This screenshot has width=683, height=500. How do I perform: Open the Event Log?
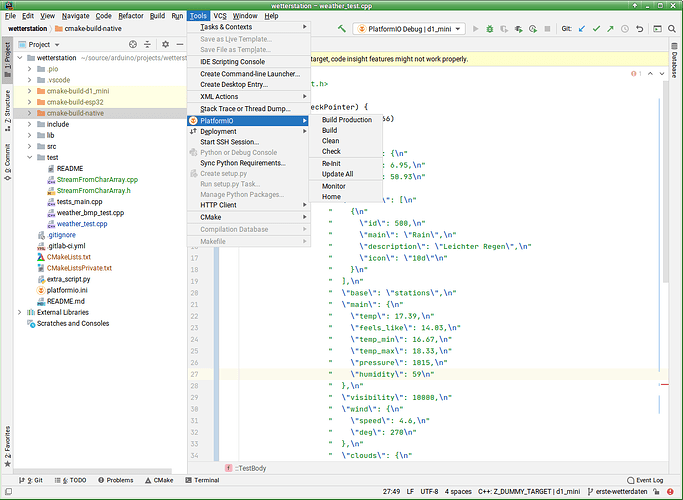[x=645, y=480]
